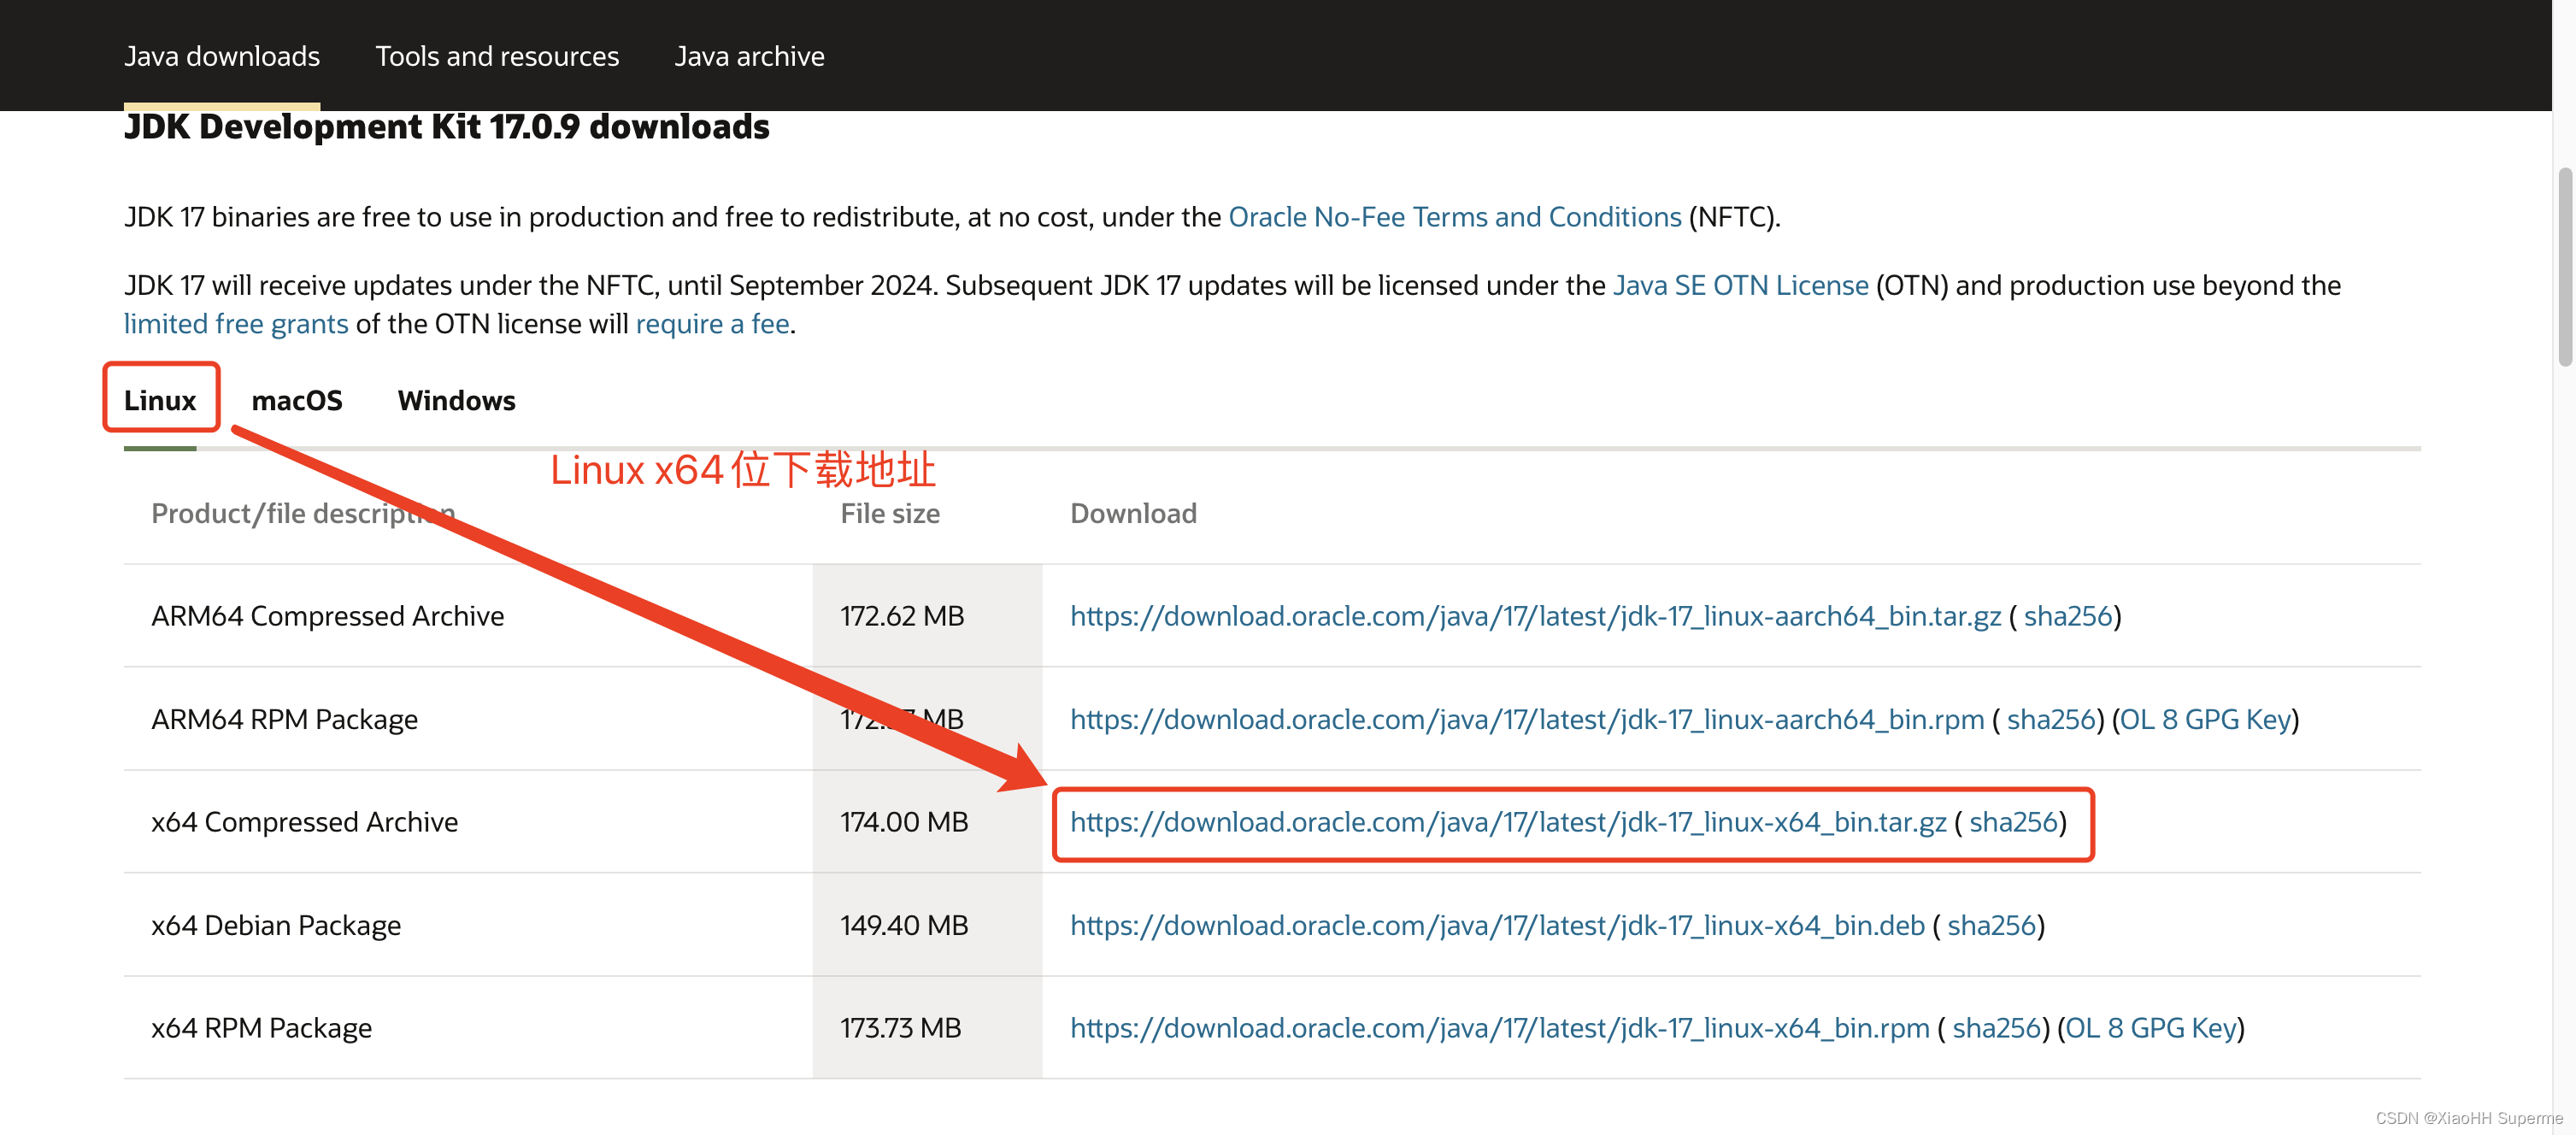Image resolution: width=2576 pixels, height=1135 pixels.
Task: Download linux-x64 deb package link
Action: coord(1496,925)
